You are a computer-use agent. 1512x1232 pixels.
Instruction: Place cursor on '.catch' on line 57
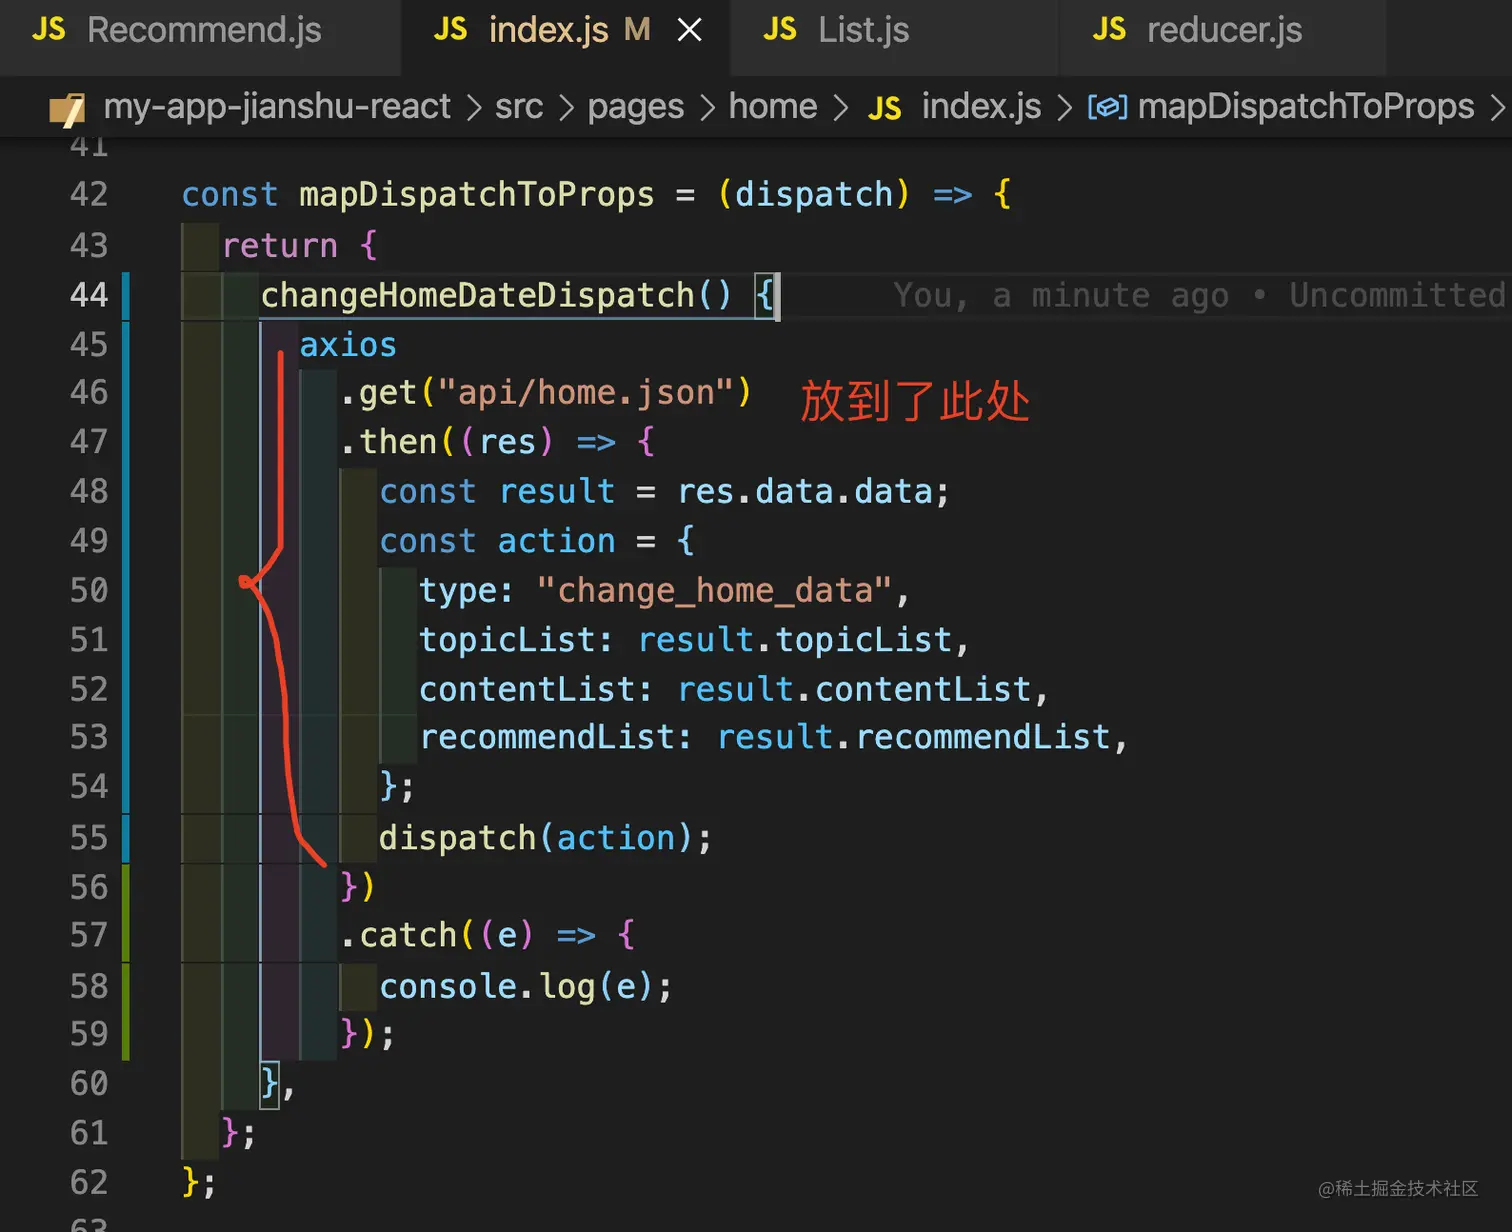click(398, 935)
